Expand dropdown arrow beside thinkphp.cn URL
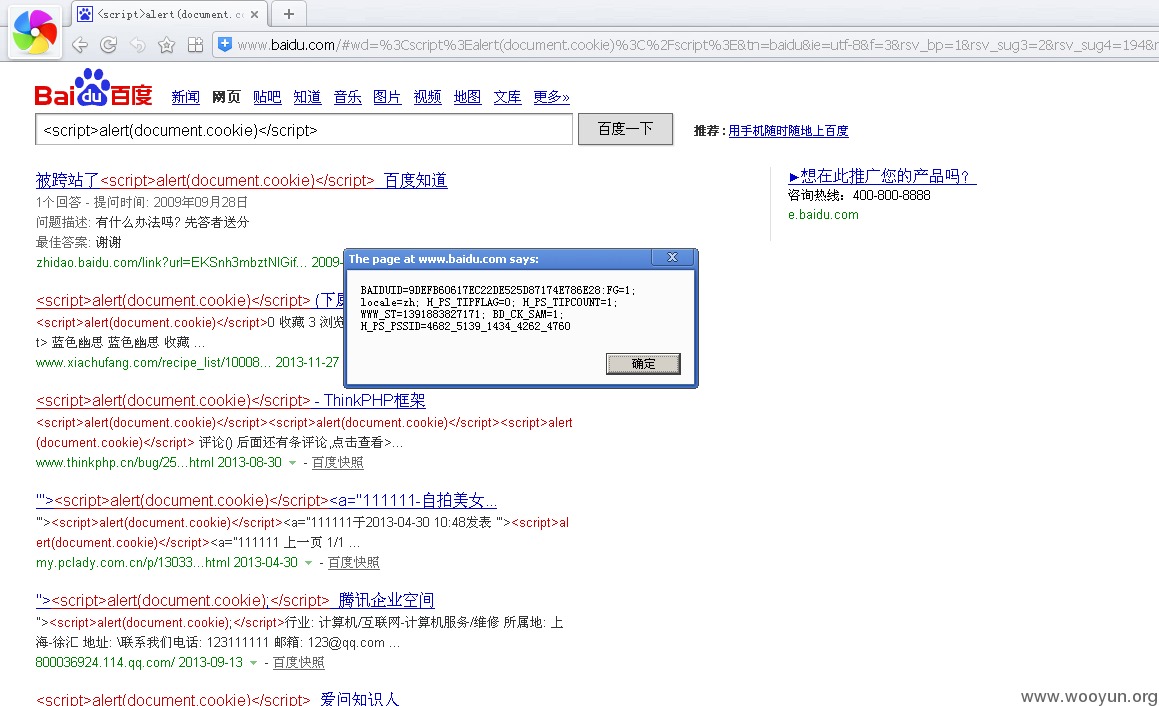1159x706 pixels. [293, 464]
